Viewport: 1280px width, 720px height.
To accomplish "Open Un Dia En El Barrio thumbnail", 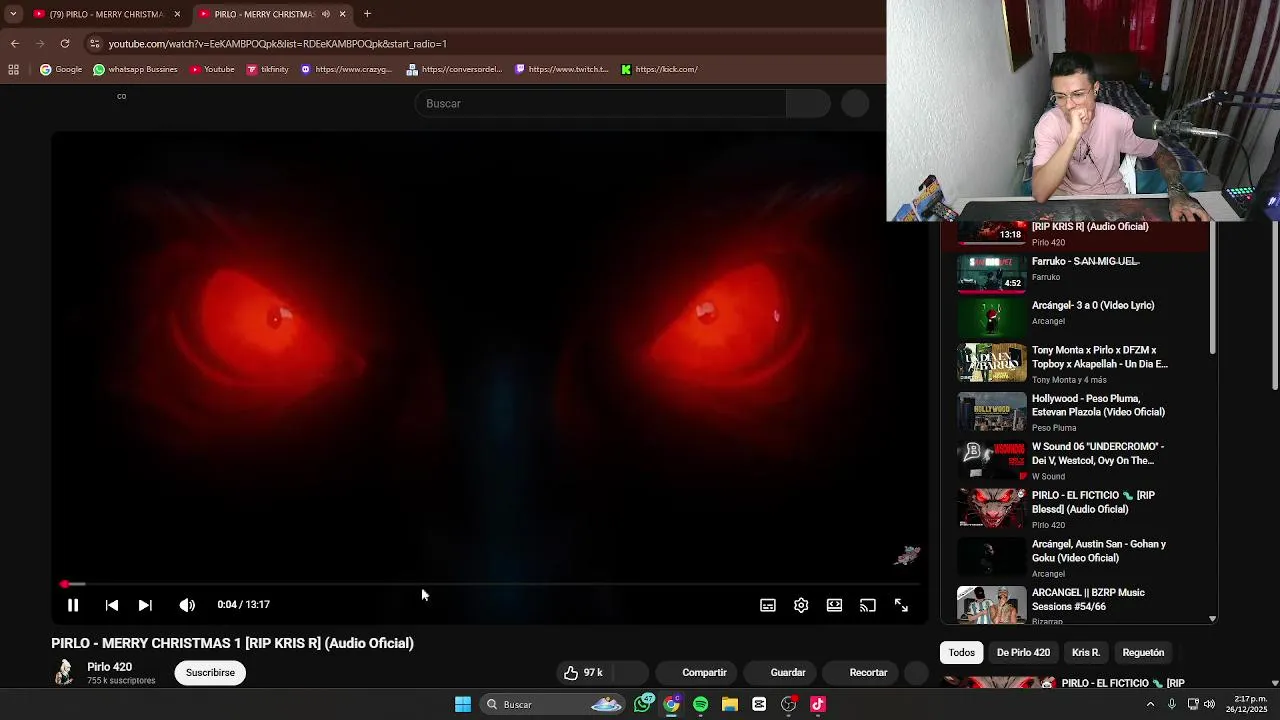I will click(x=992, y=363).
